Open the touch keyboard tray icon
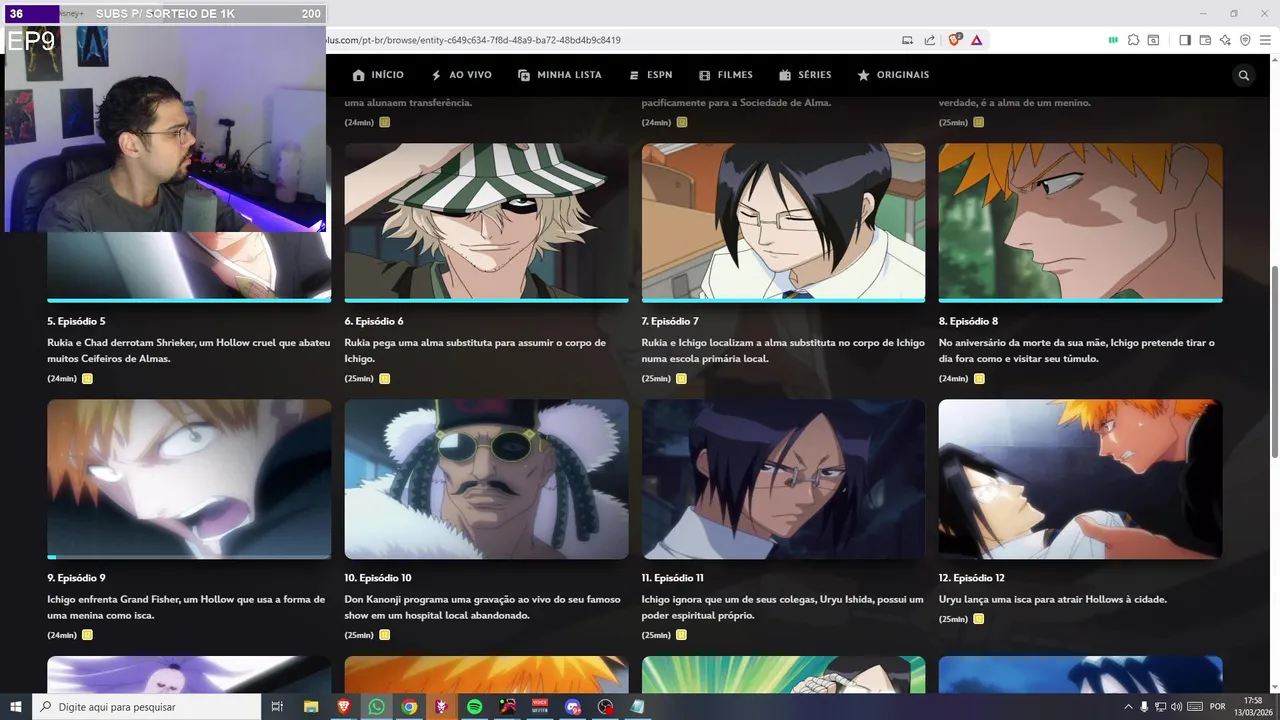The height and width of the screenshot is (720, 1280). tap(1195, 707)
